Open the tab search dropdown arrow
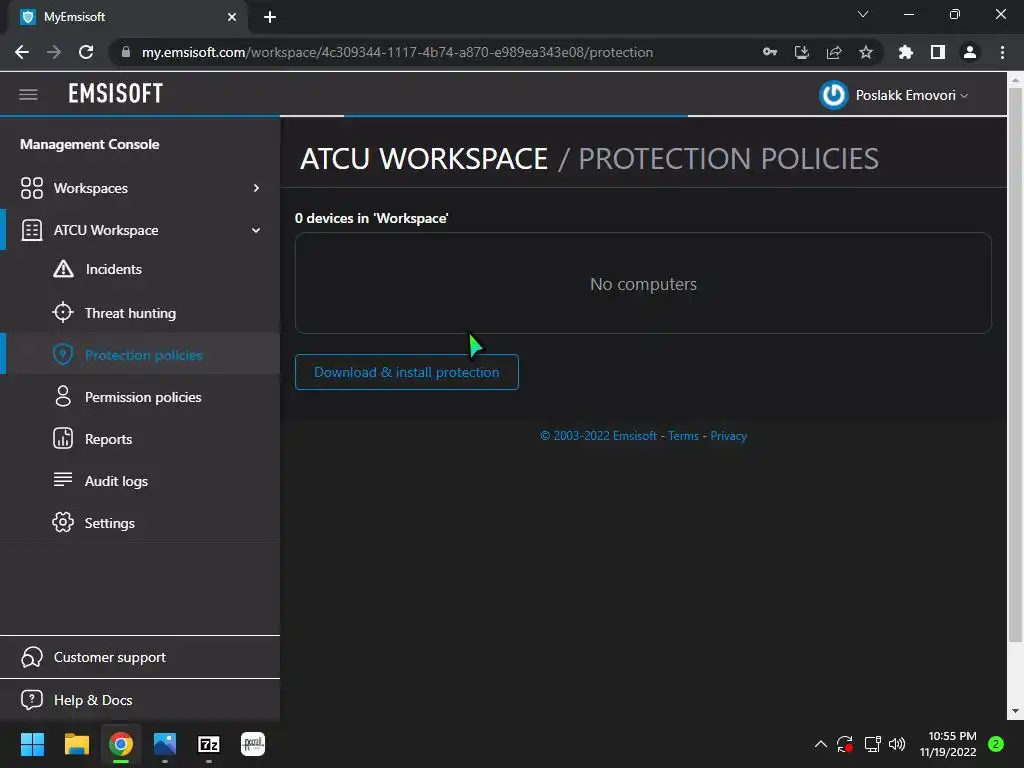The height and width of the screenshot is (768, 1024). click(x=863, y=14)
